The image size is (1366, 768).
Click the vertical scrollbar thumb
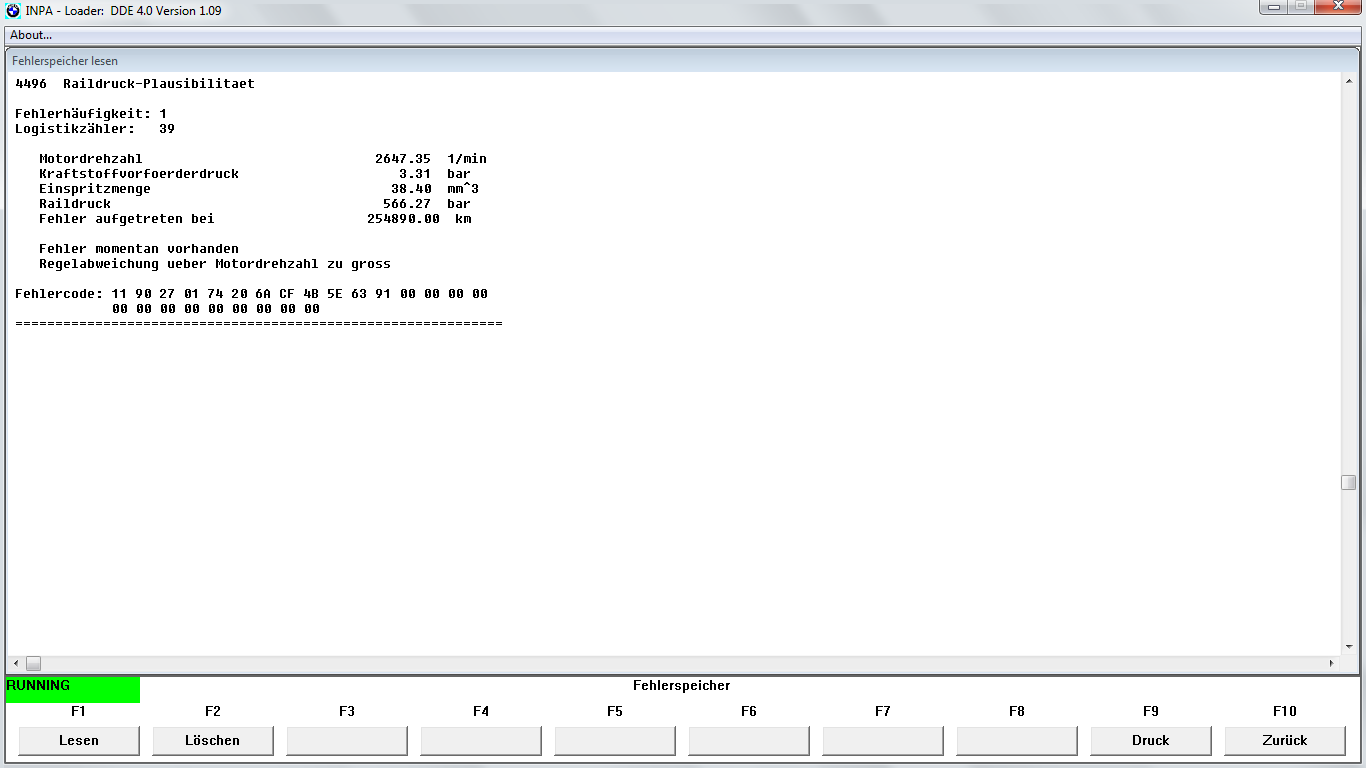pos(1349,482)
